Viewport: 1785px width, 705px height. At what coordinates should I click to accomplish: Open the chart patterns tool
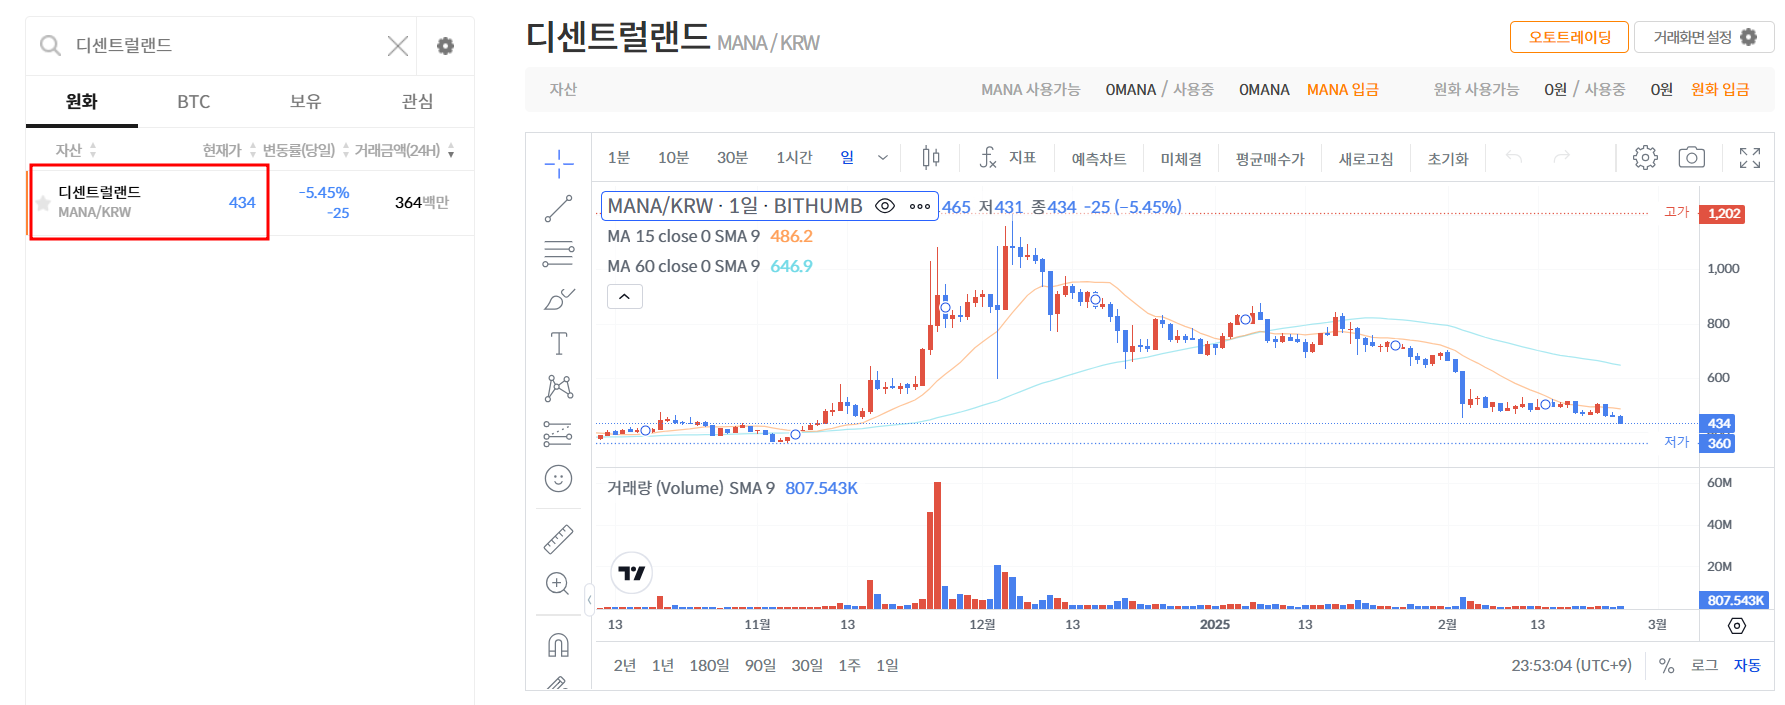click(559, 388)
